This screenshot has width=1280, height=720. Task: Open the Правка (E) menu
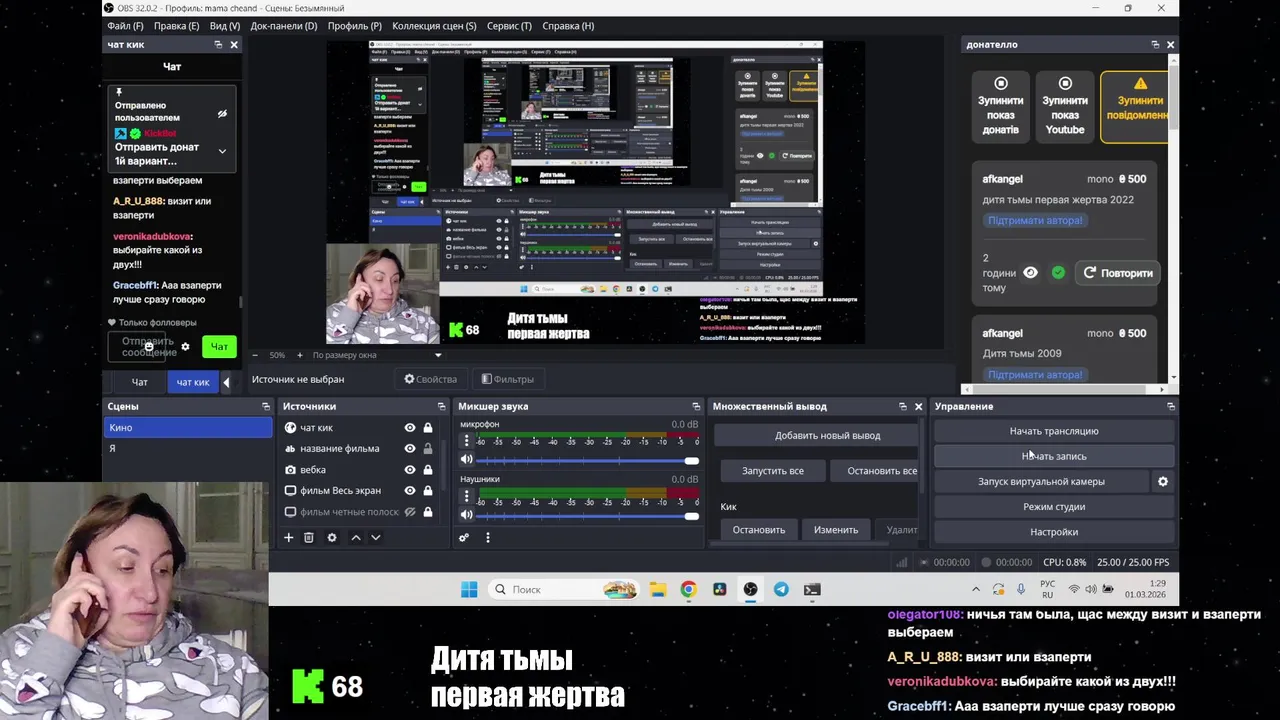coord(178,26)
